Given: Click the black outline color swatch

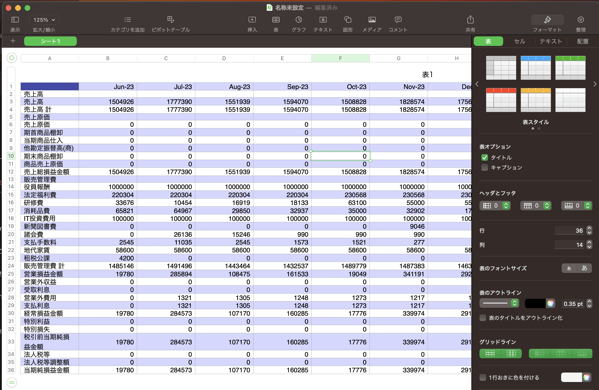Looking at the screenshot, I should tap(535, 303).
